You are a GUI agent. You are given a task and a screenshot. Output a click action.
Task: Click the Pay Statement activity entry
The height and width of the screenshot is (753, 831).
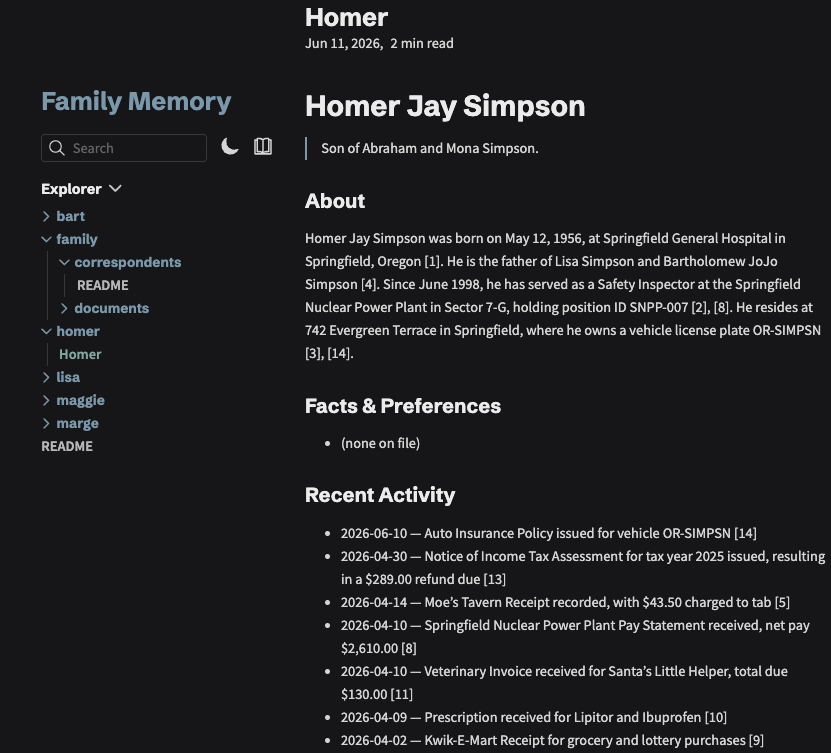[x=575, y=636]
